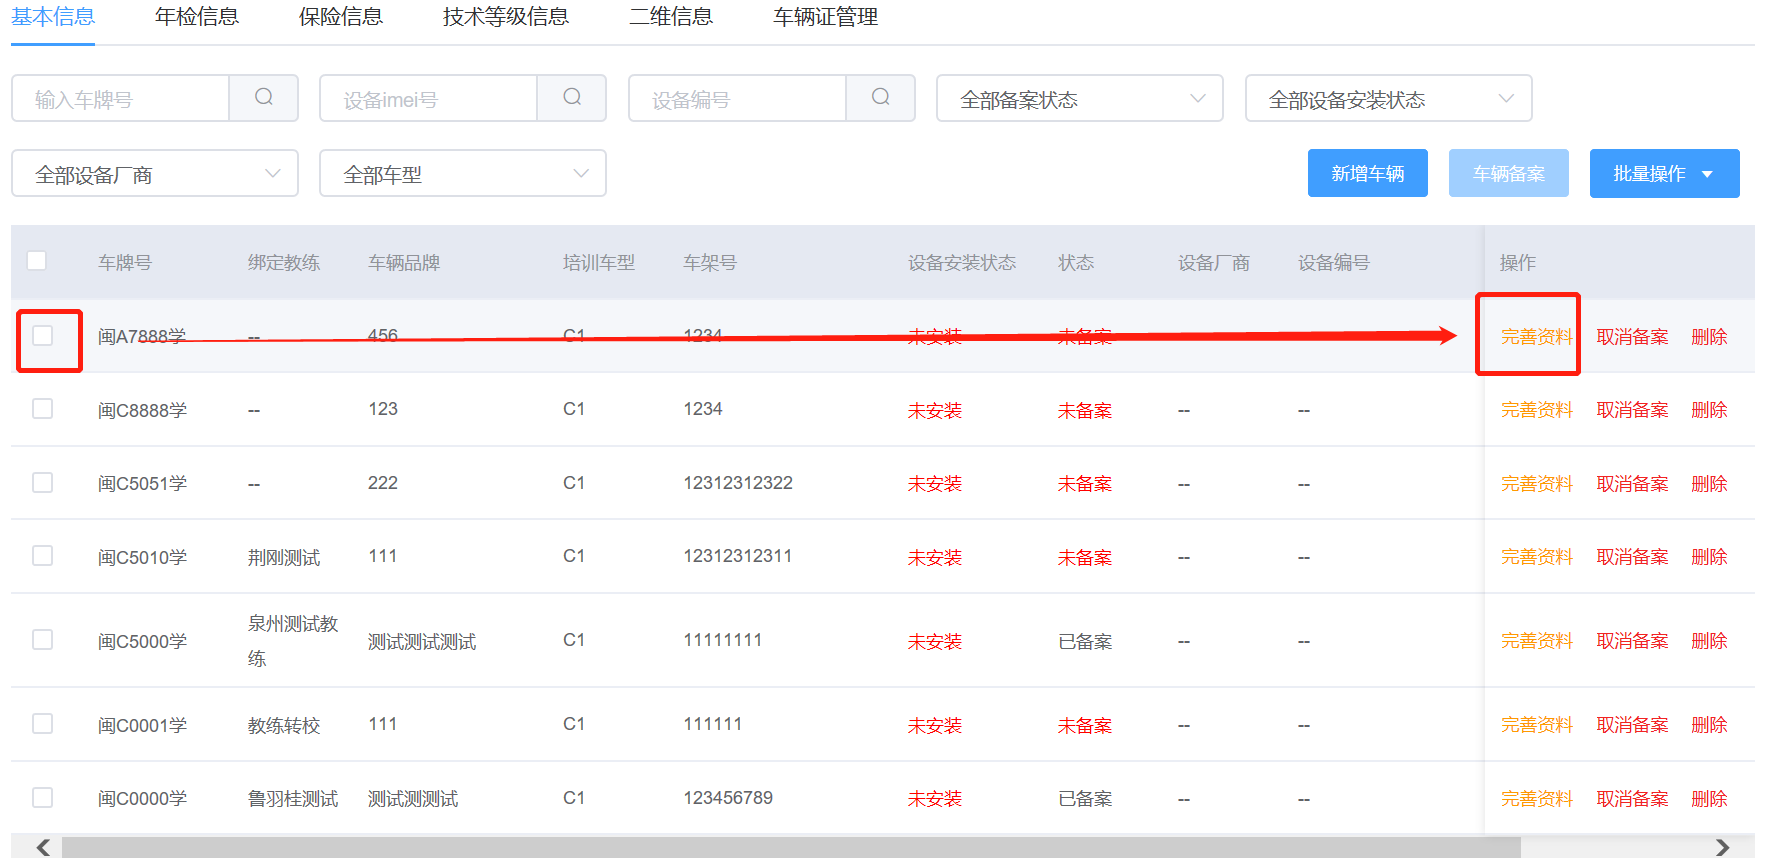Tick the checkbox for vehicle 闽C0000学
The height and width of the screenshot is (858, 1767).
[43, 798]
